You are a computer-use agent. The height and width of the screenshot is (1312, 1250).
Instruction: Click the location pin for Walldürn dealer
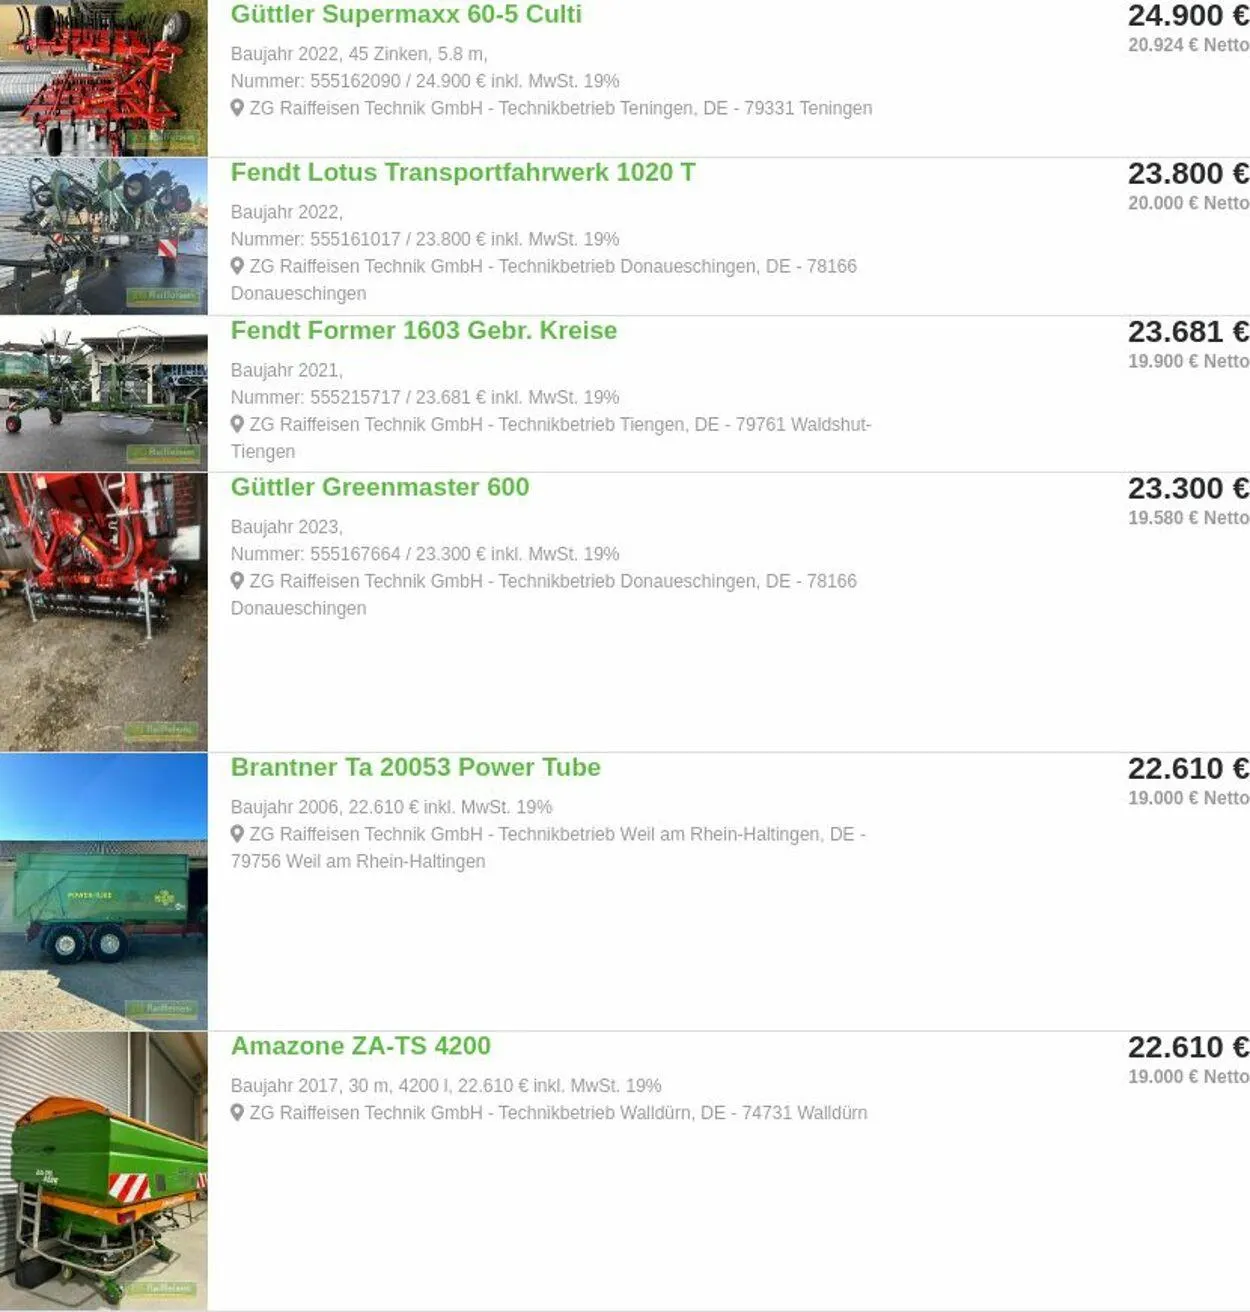[237, 1113]
